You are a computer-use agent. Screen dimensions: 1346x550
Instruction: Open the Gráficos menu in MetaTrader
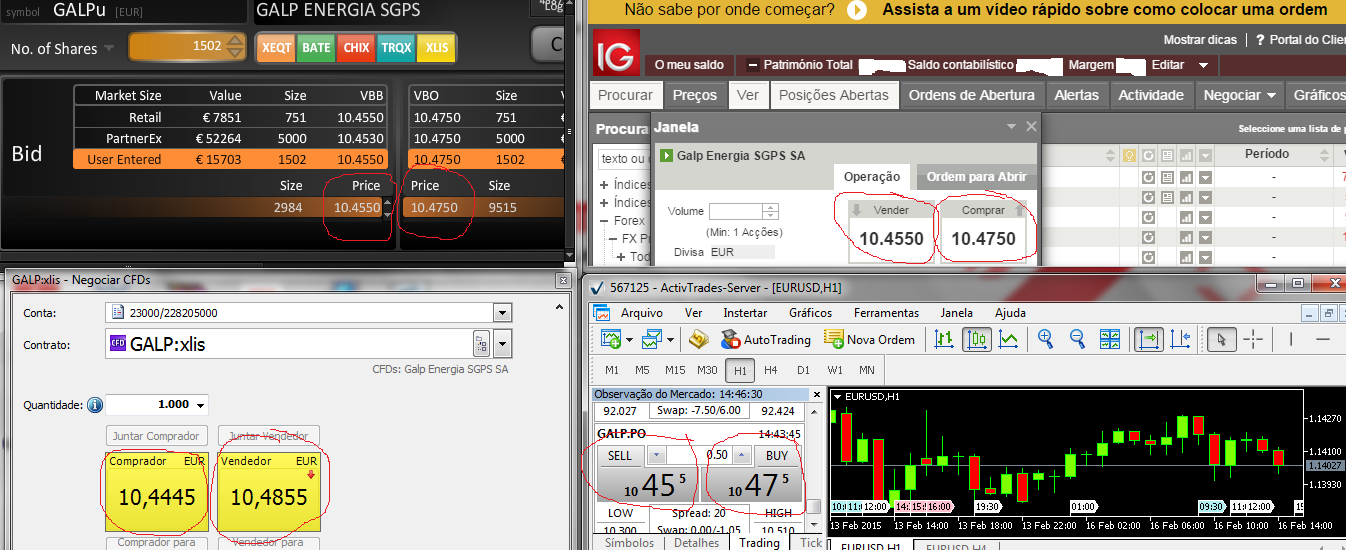coord(811,312)
